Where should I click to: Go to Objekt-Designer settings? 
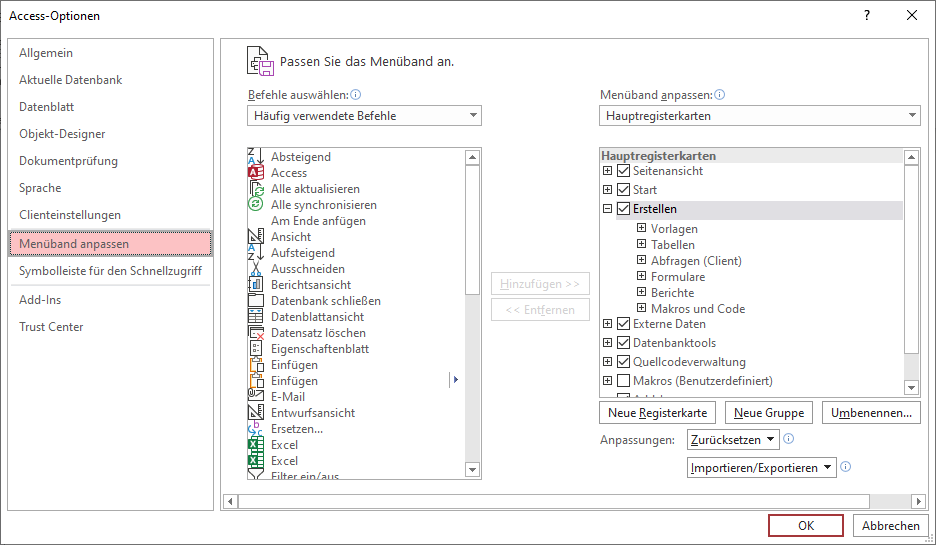click(110, 134)
